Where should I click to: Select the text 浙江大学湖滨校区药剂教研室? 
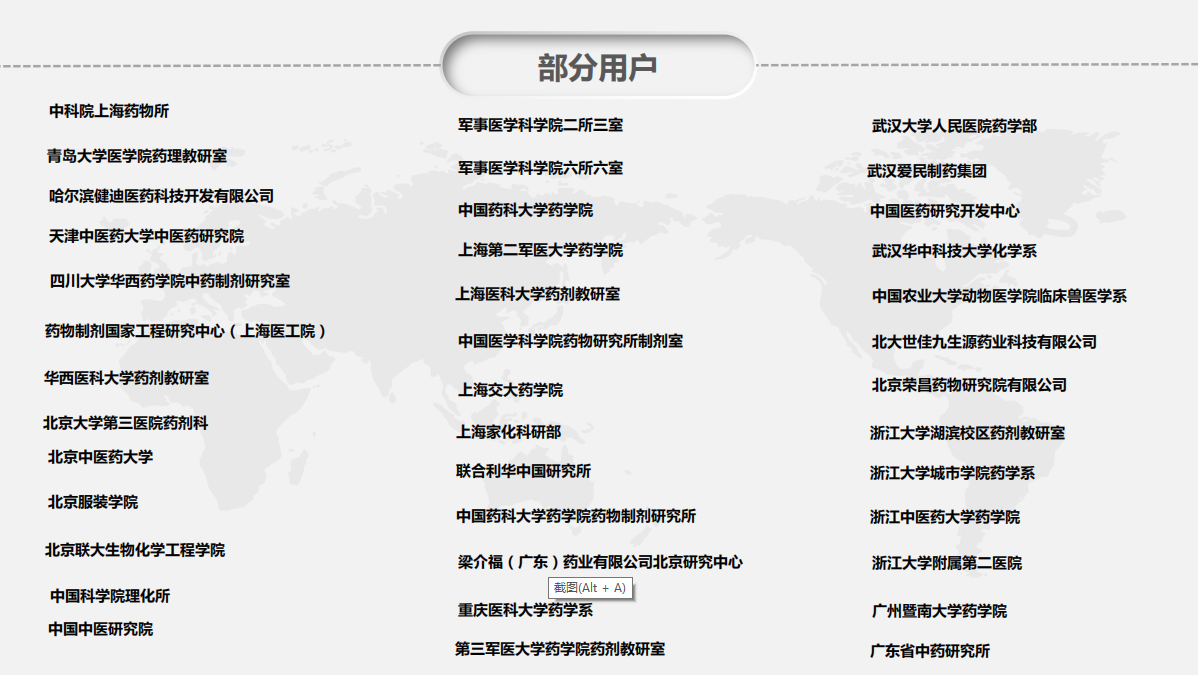click(x=967, y=433)
